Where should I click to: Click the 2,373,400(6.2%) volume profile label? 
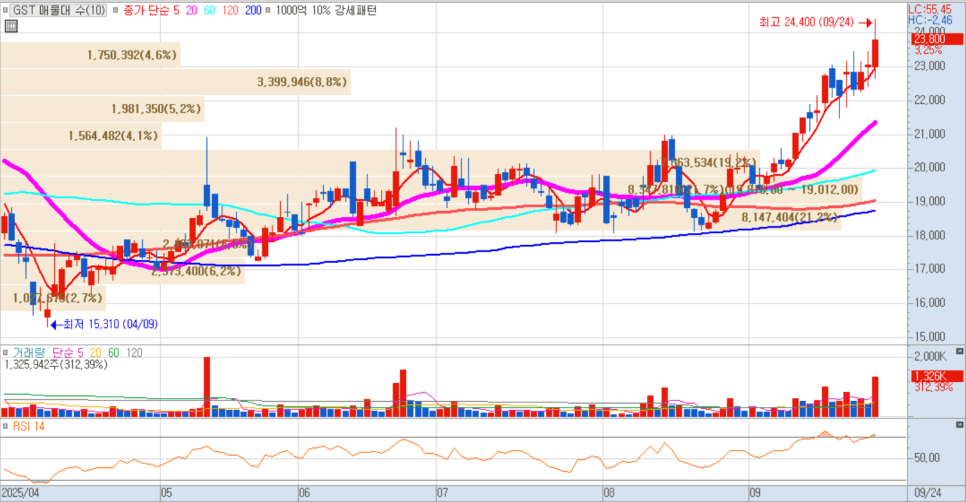click(x=196, y=271)
